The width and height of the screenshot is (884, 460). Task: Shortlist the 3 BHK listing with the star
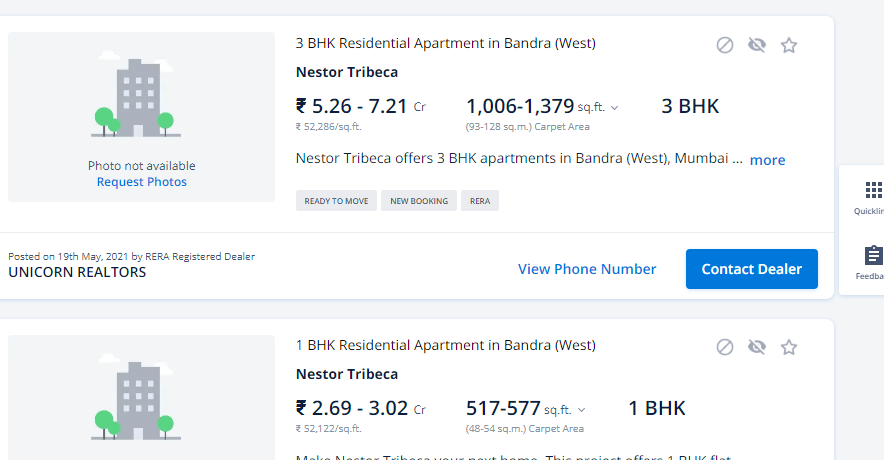point(789,45)
